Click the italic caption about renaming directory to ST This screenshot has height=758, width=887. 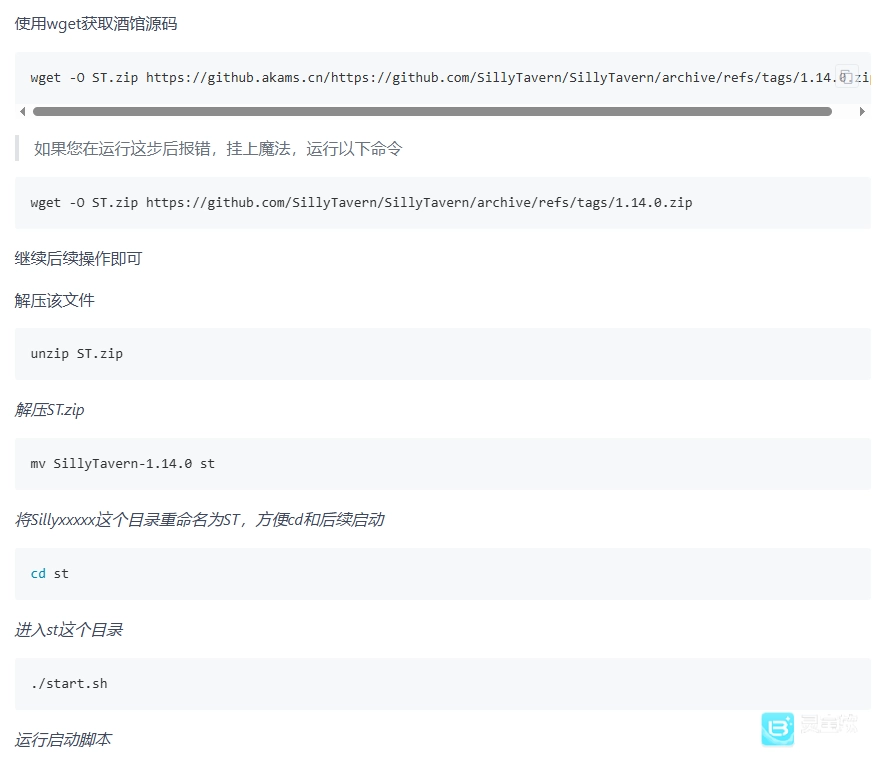click(x=199, y=520)
